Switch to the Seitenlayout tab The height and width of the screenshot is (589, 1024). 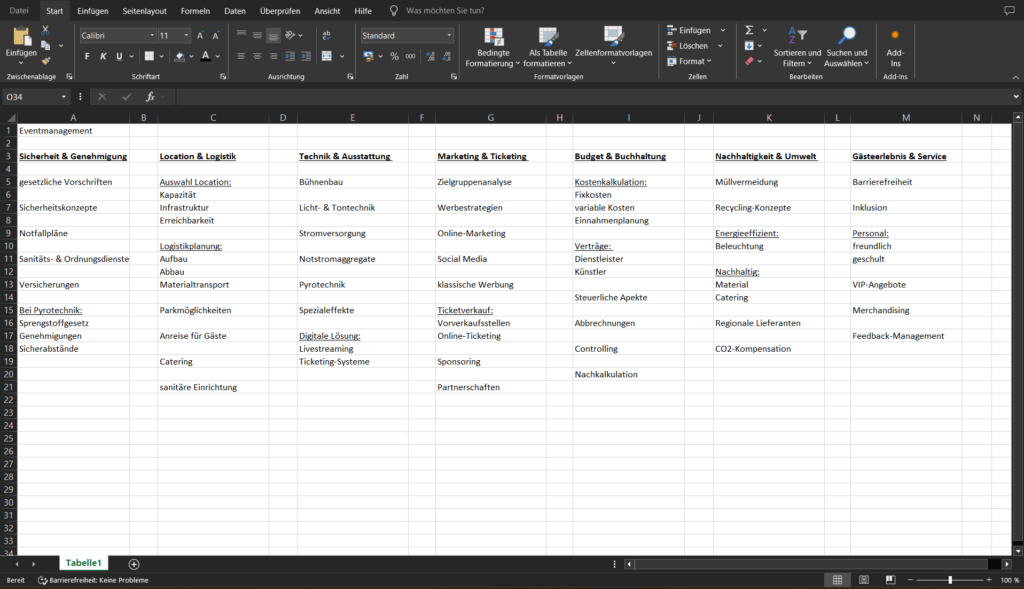pyautogui.click(x=145, y=10)
